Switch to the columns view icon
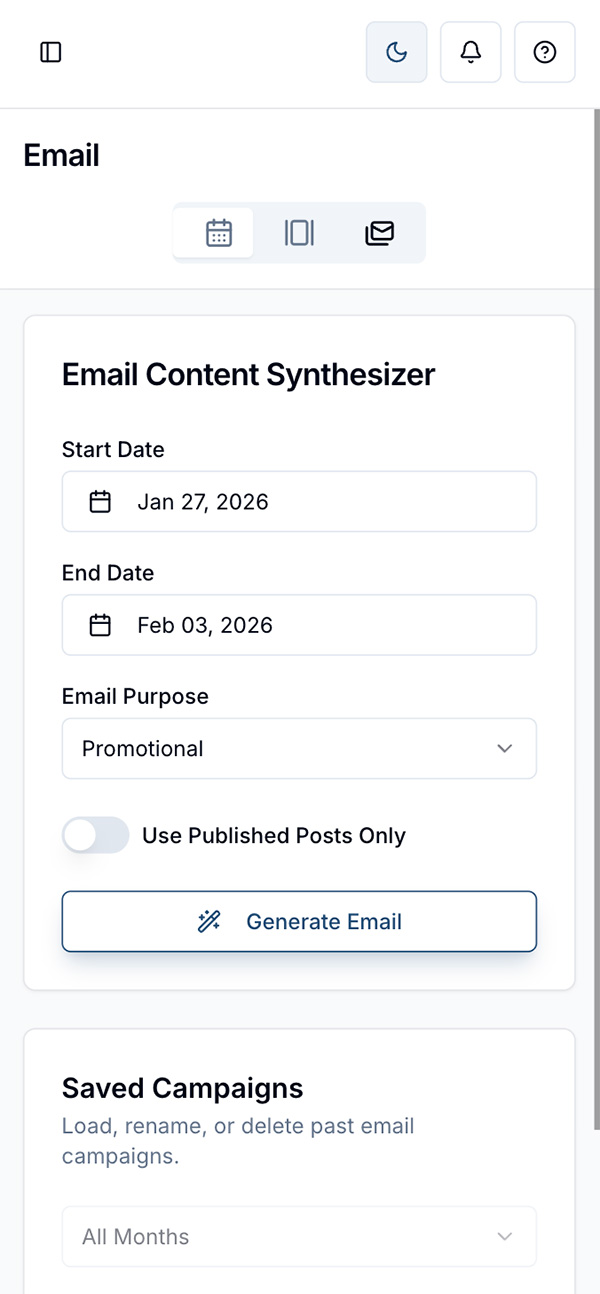 tap(298, 232)
